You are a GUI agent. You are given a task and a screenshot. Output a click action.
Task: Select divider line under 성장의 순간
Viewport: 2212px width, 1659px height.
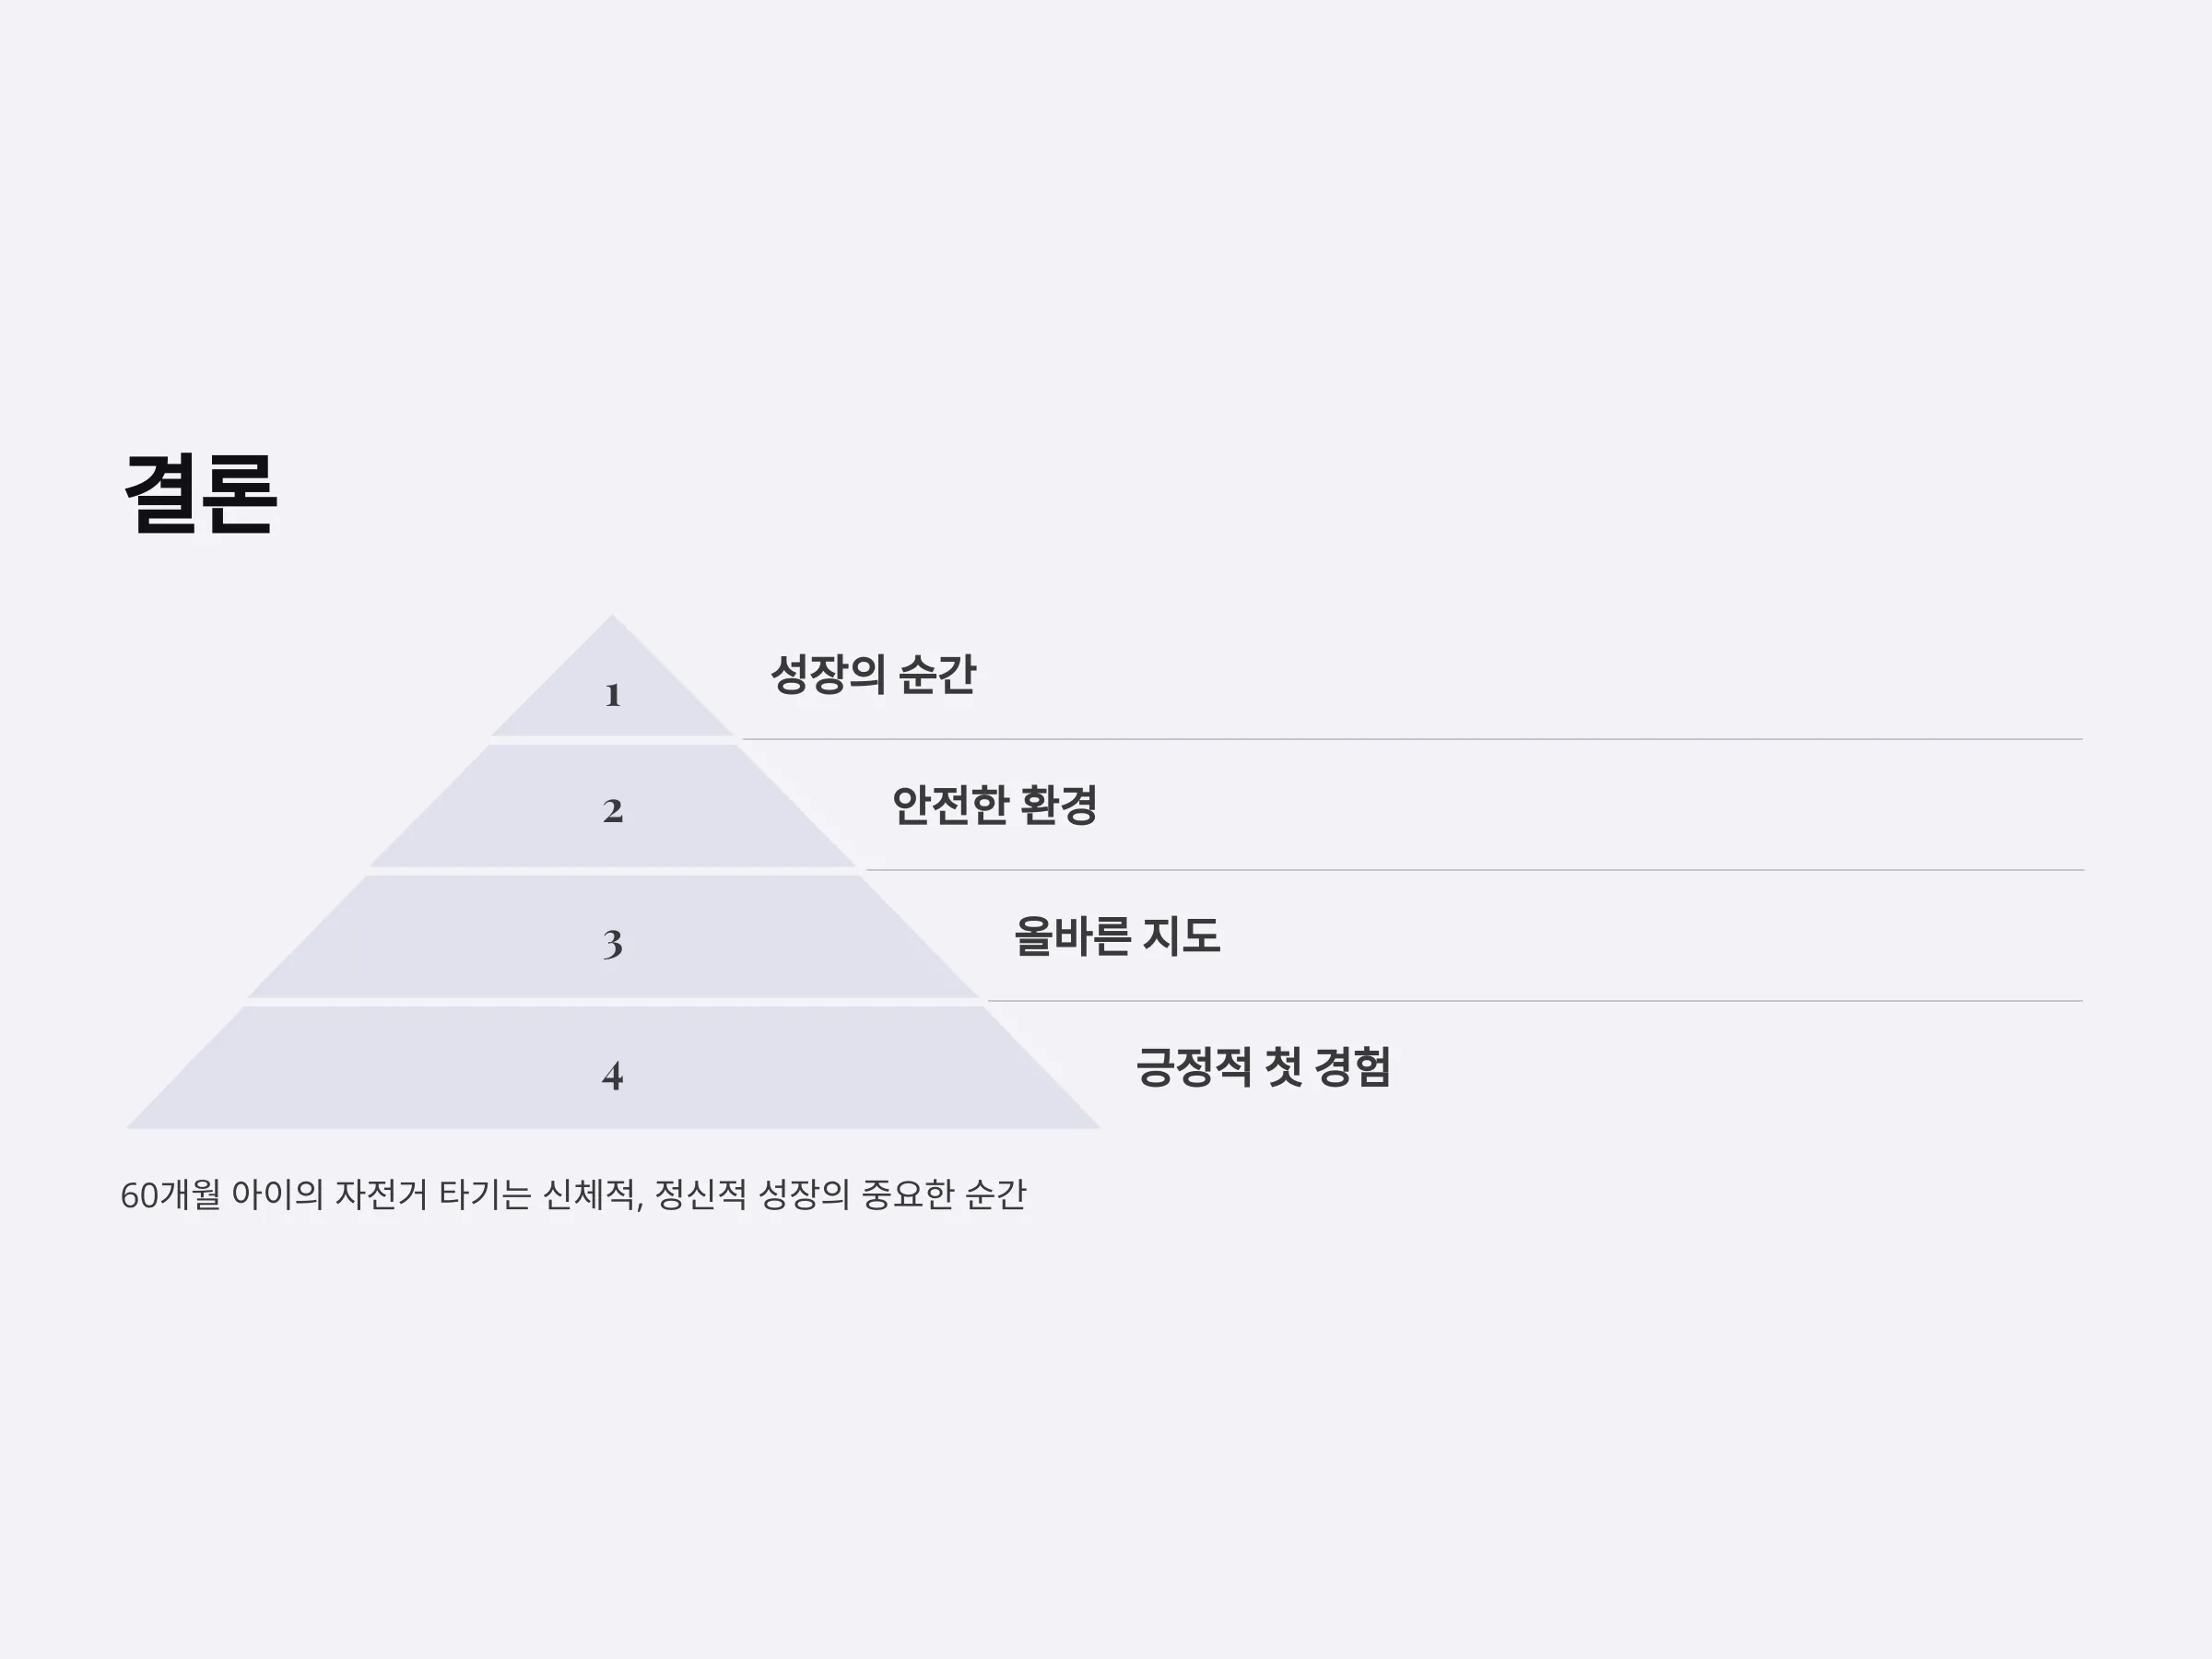pyautogui.click(x=1412, y=739)
